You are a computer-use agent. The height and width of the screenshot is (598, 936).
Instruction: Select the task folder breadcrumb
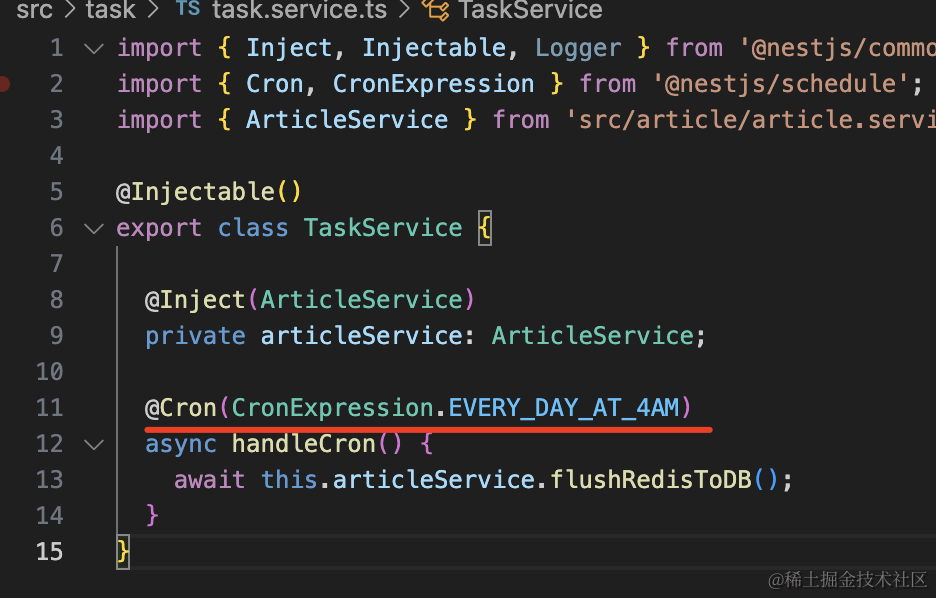tap(110, 11)
